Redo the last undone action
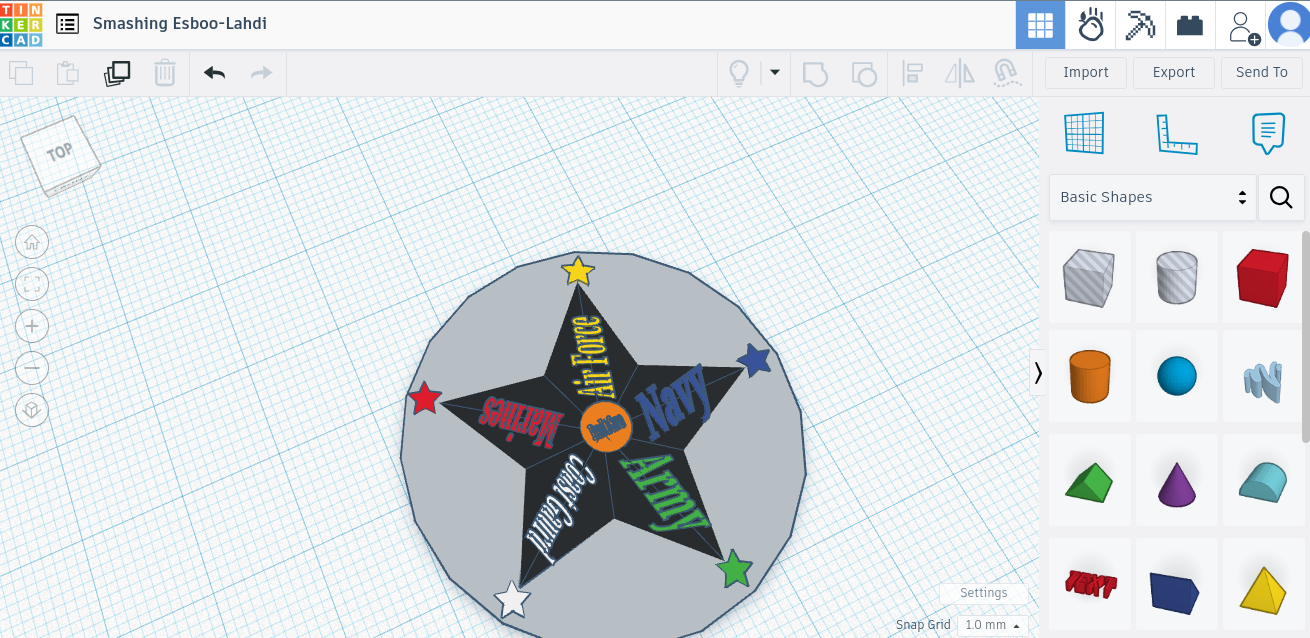This screenshot has height=638, width=1310. 261,73
